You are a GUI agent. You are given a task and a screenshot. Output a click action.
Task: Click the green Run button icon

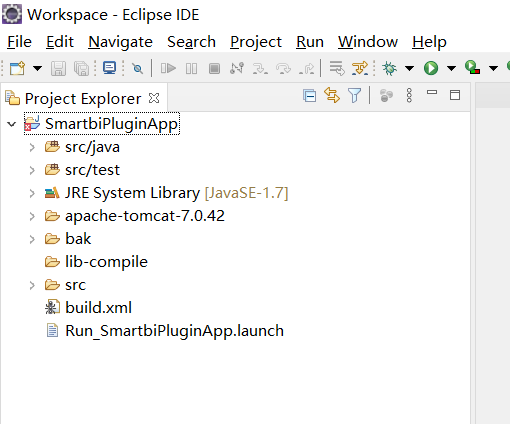[431, 68]
